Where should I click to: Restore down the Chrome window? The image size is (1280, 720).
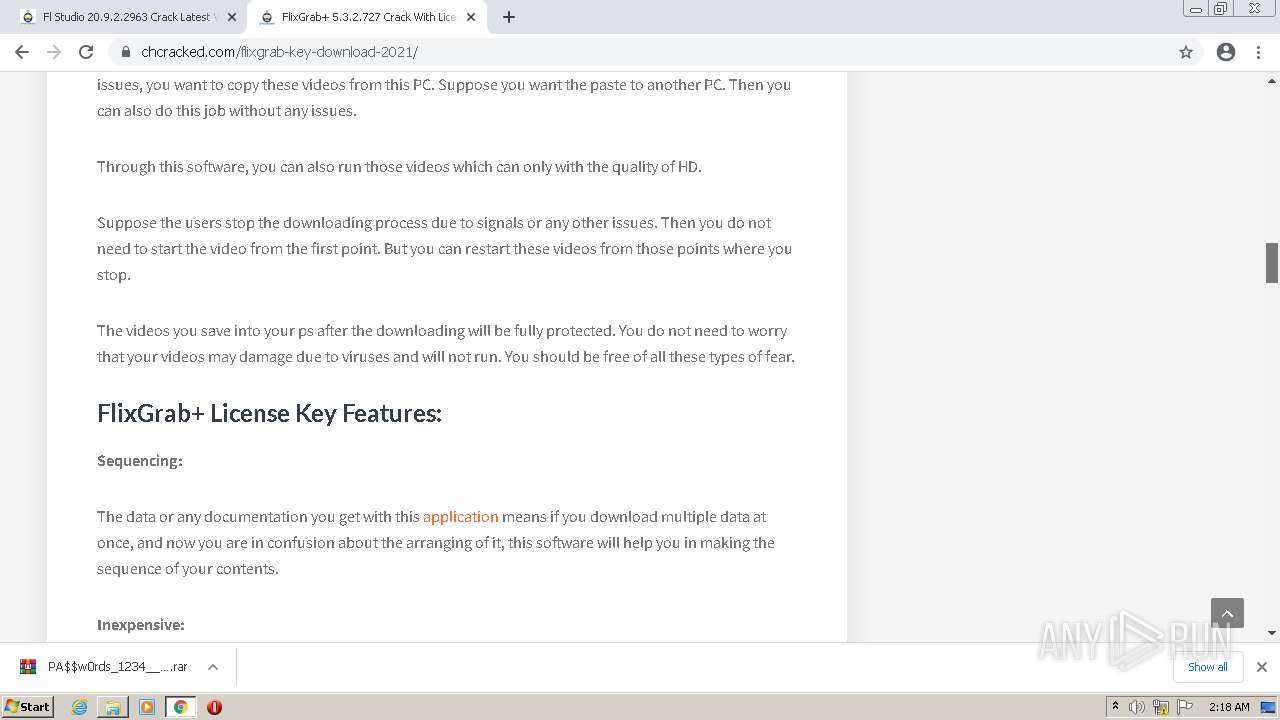(x=1221, y=9)
